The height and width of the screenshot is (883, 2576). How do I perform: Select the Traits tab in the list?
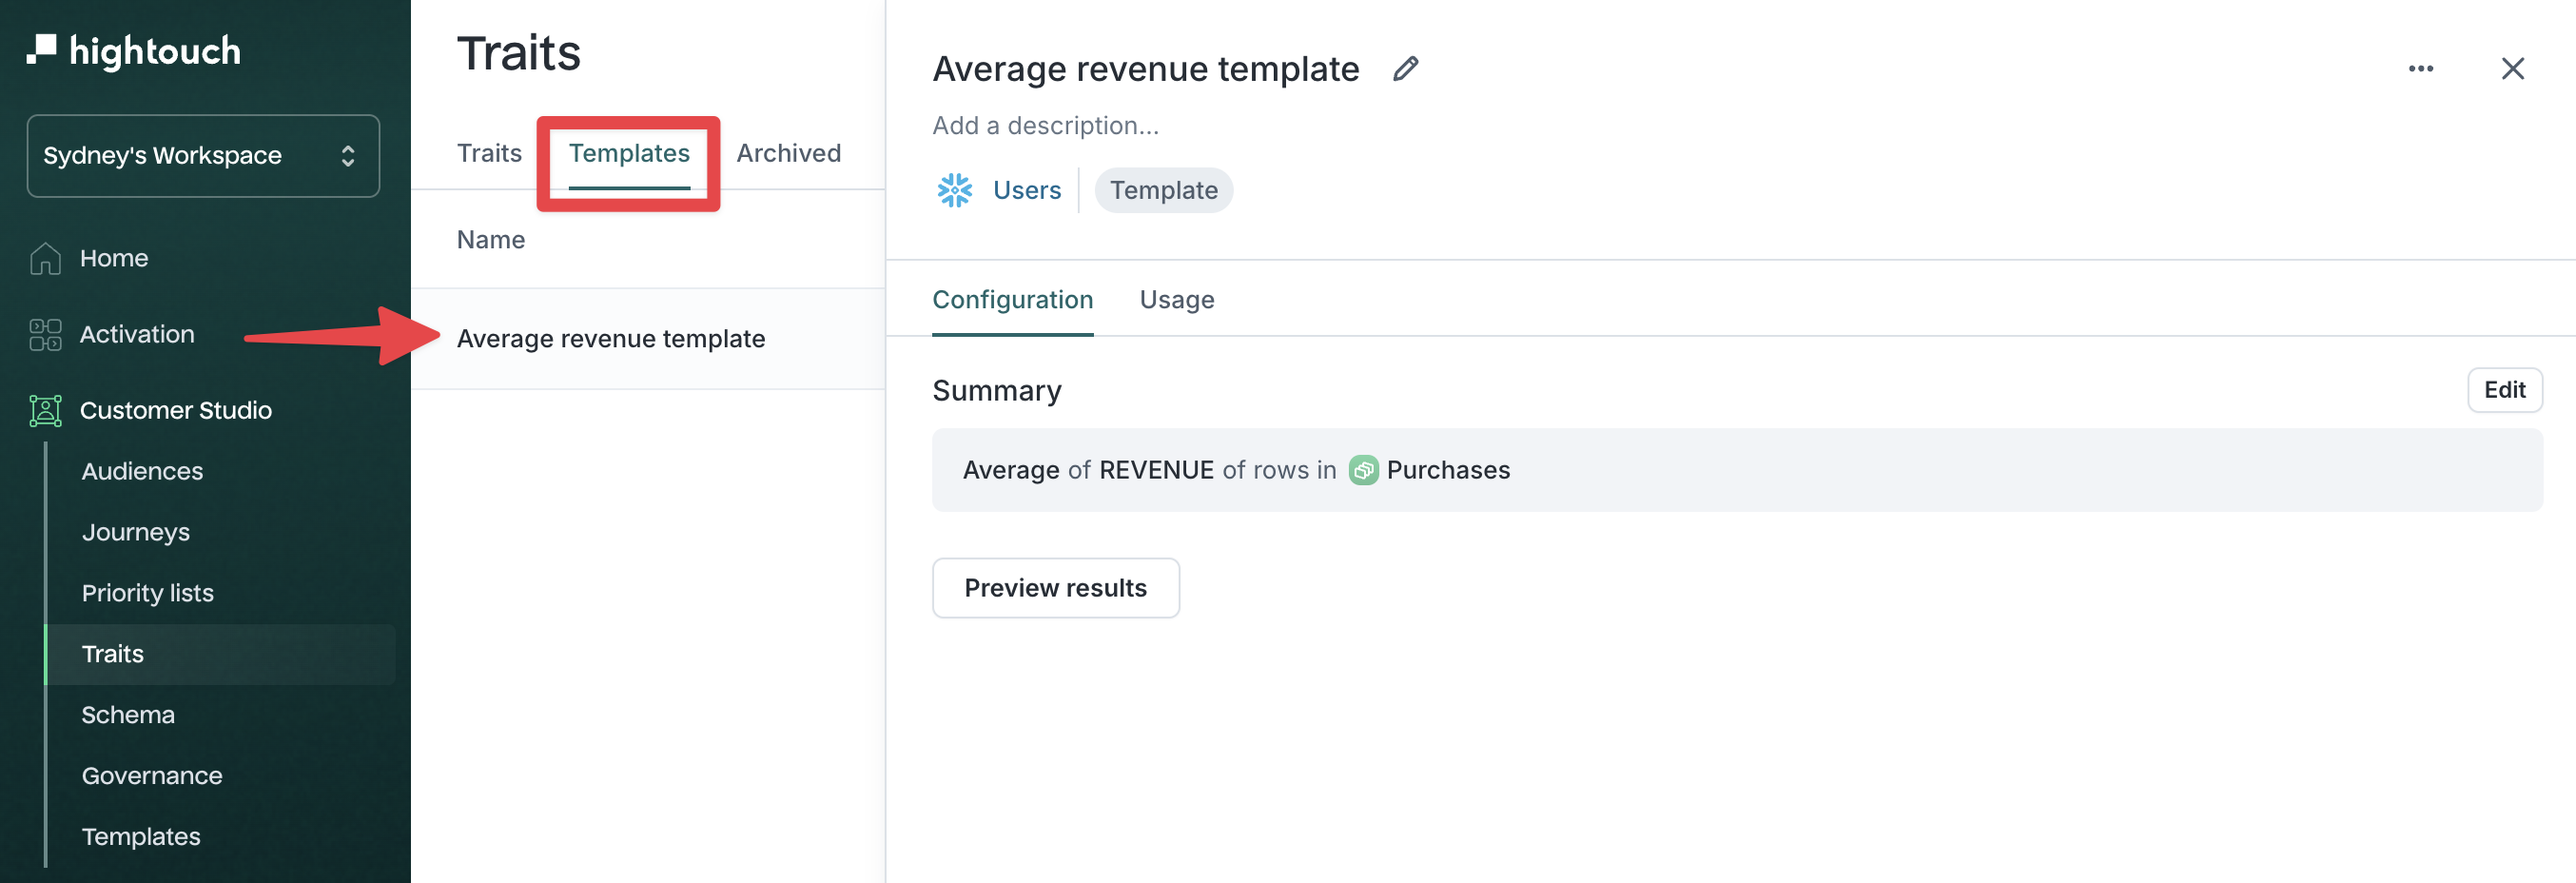pyautogui.click(x=489, y=153)
